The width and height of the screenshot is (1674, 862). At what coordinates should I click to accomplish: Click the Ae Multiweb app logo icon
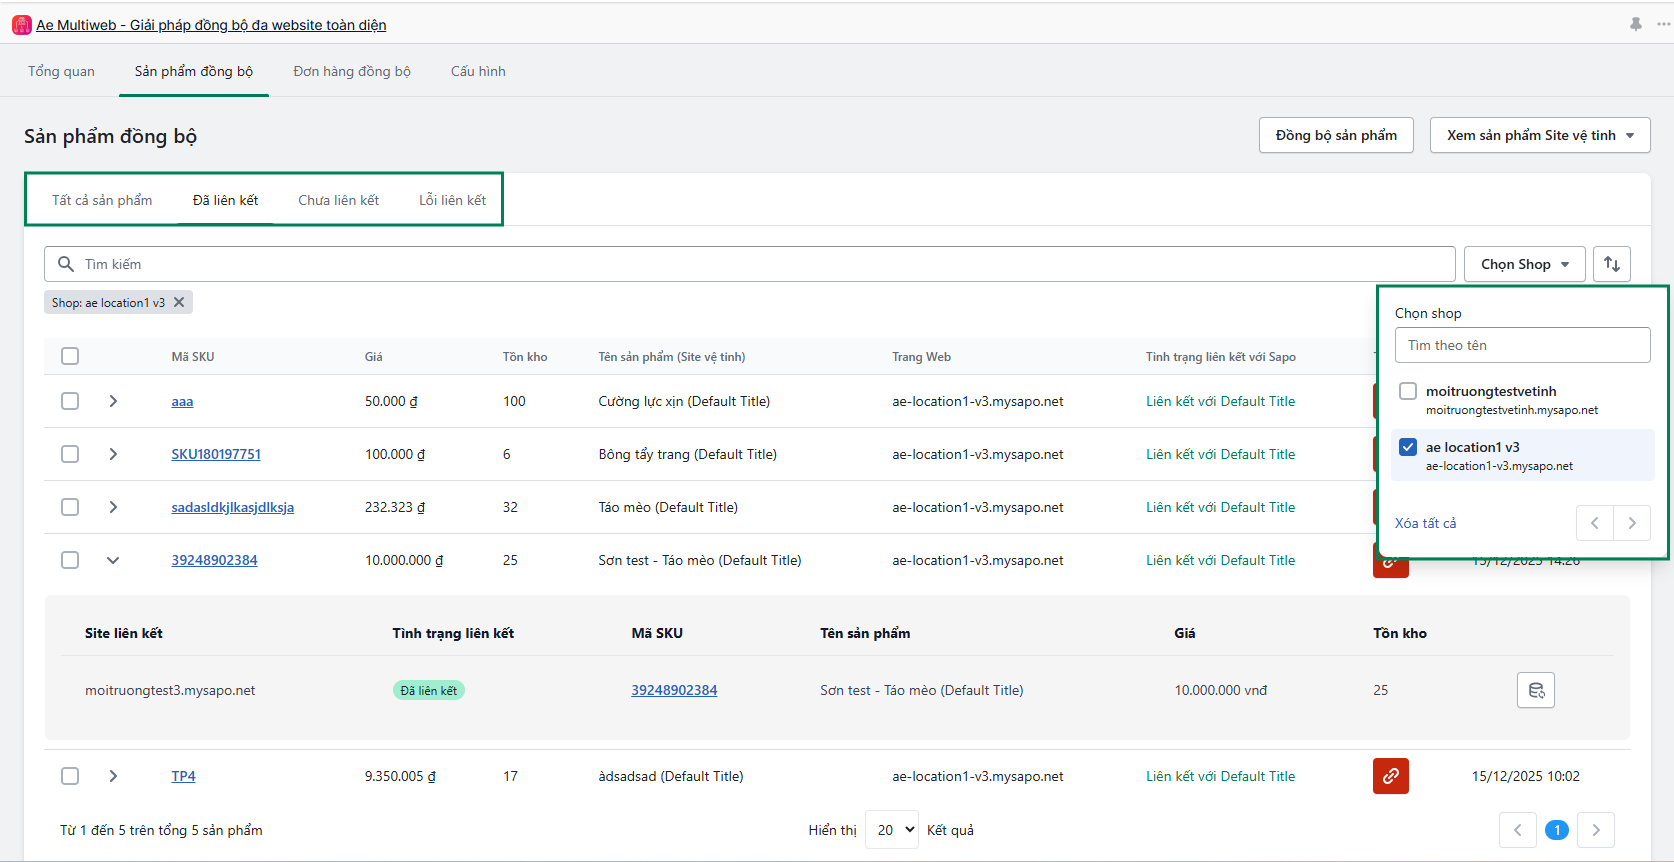point(22,25)
